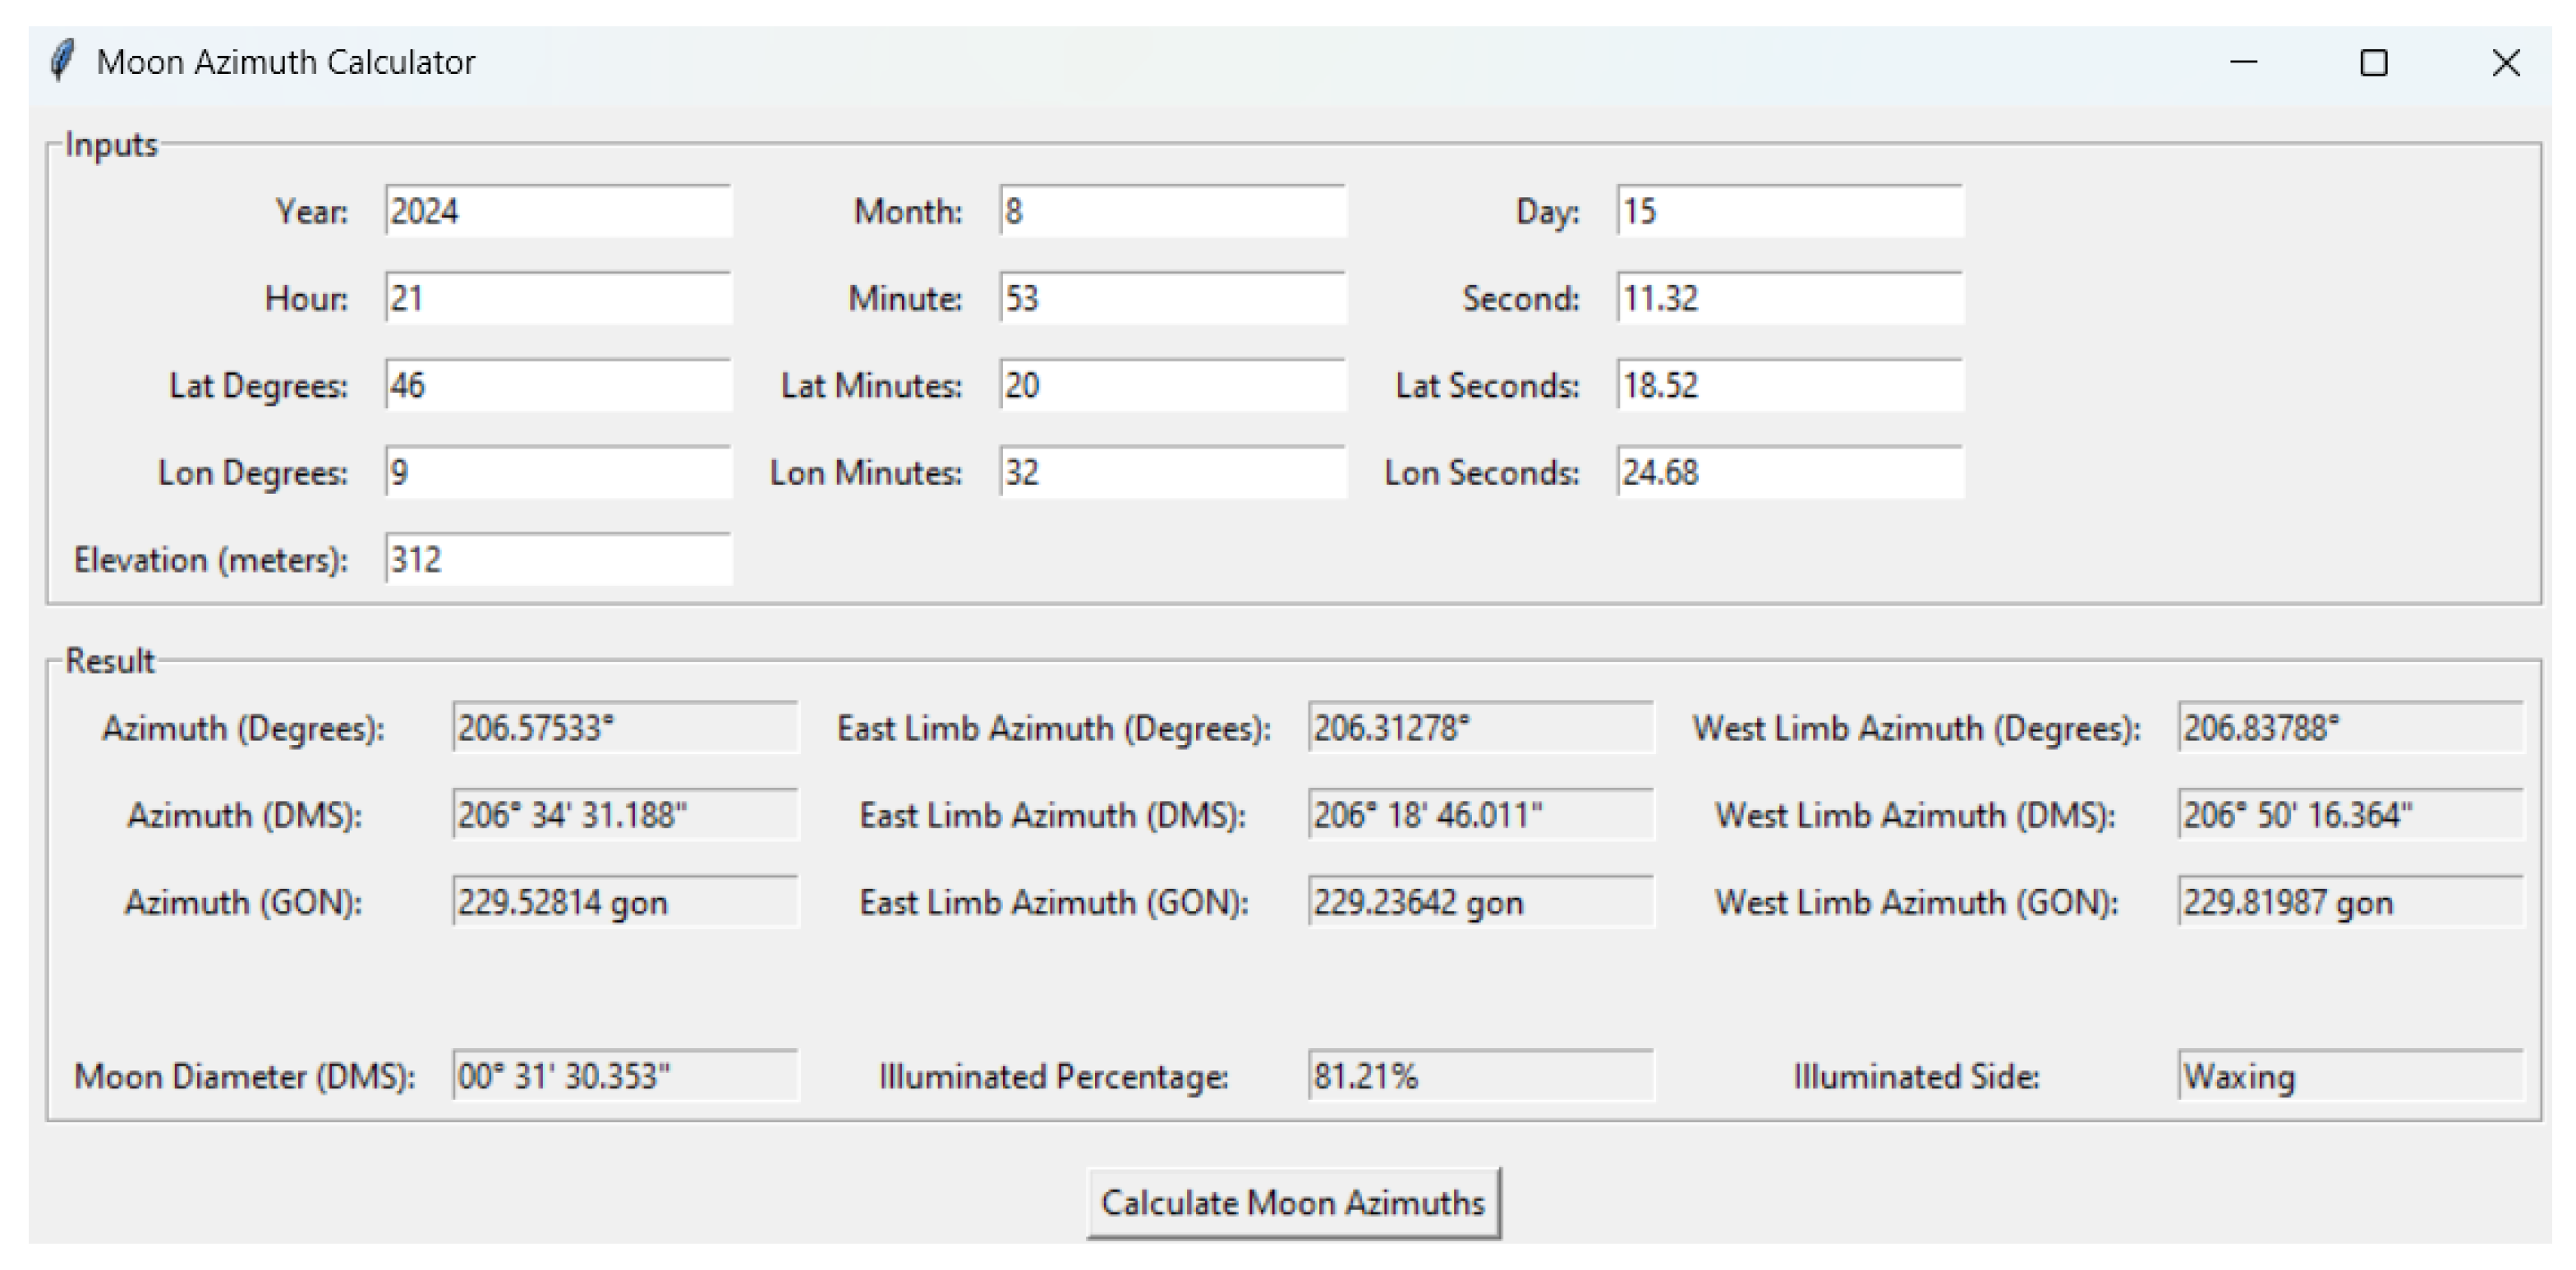Click West Limb Azimuth (DMS) value box
The width and height of the screenshot is (2576, 1270).
[x=2351, y=814]
